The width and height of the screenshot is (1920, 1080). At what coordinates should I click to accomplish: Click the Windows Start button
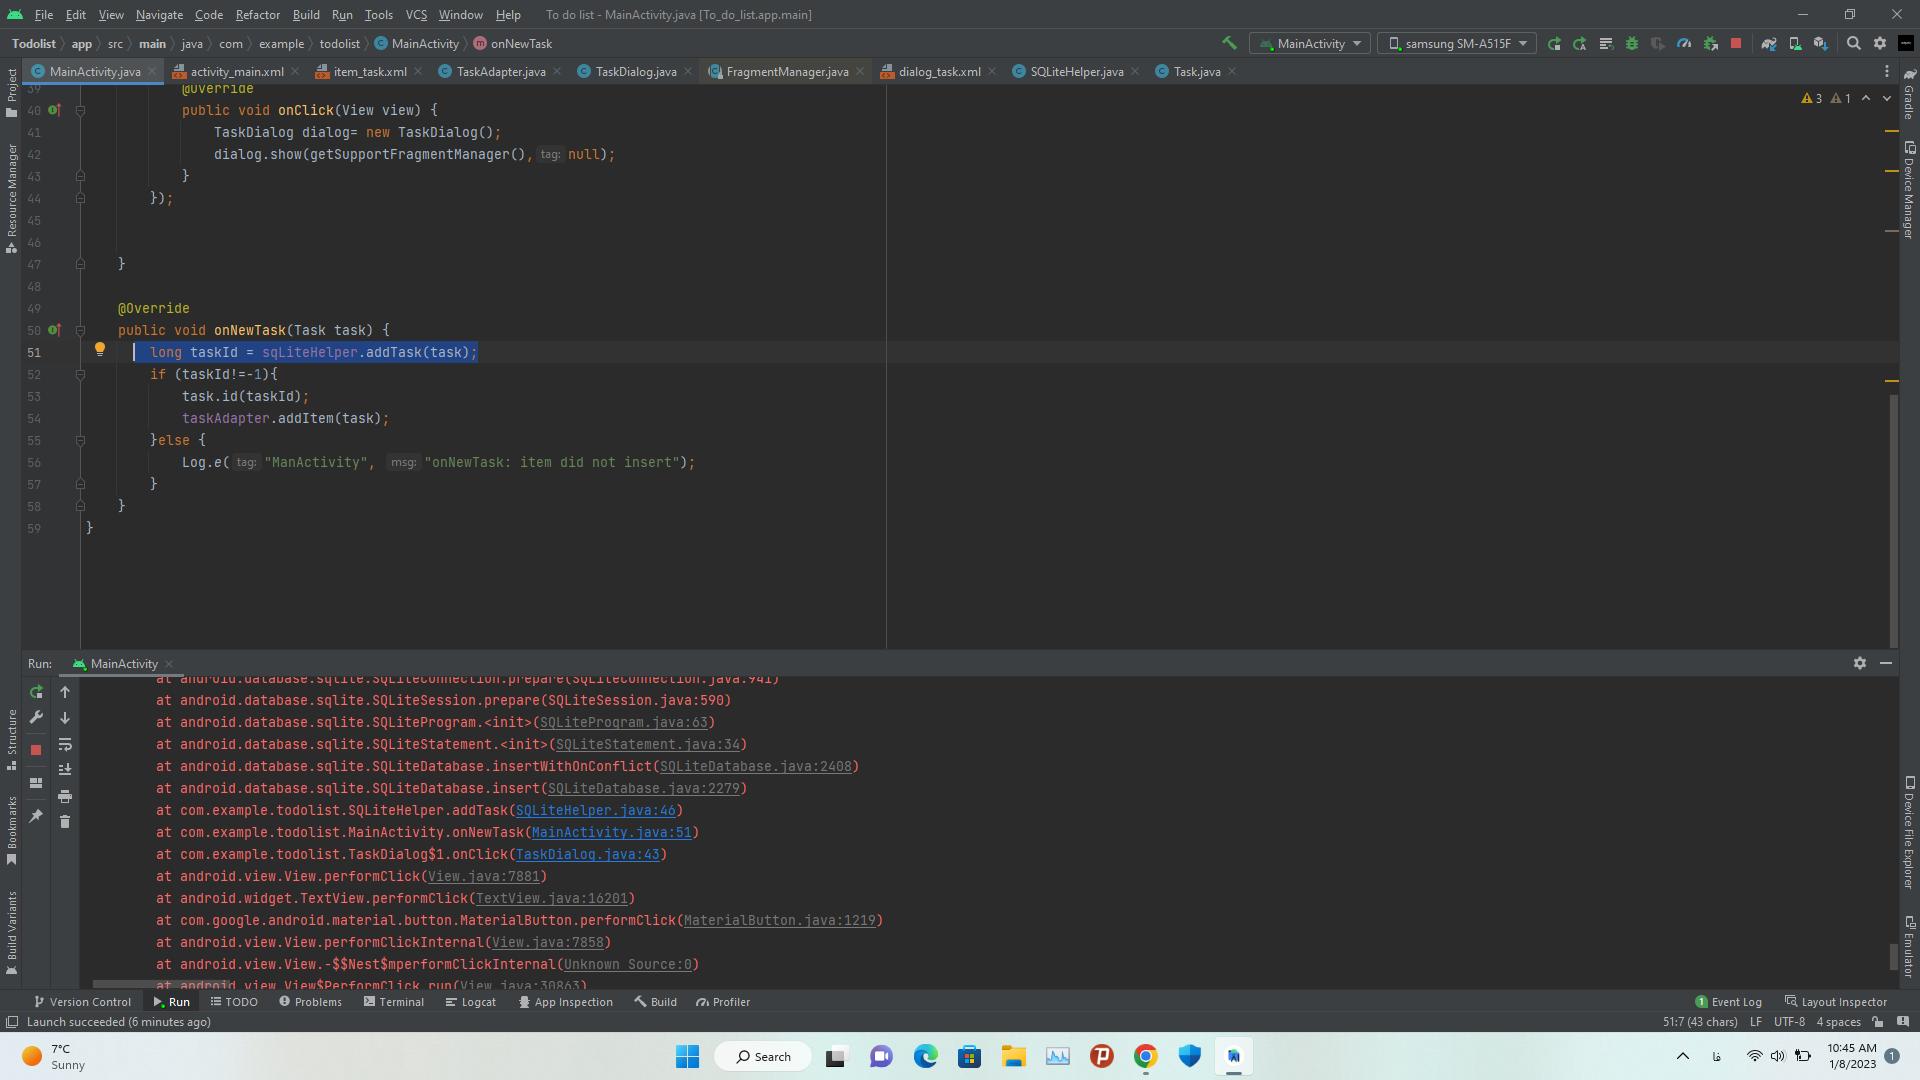(687, 1056)
